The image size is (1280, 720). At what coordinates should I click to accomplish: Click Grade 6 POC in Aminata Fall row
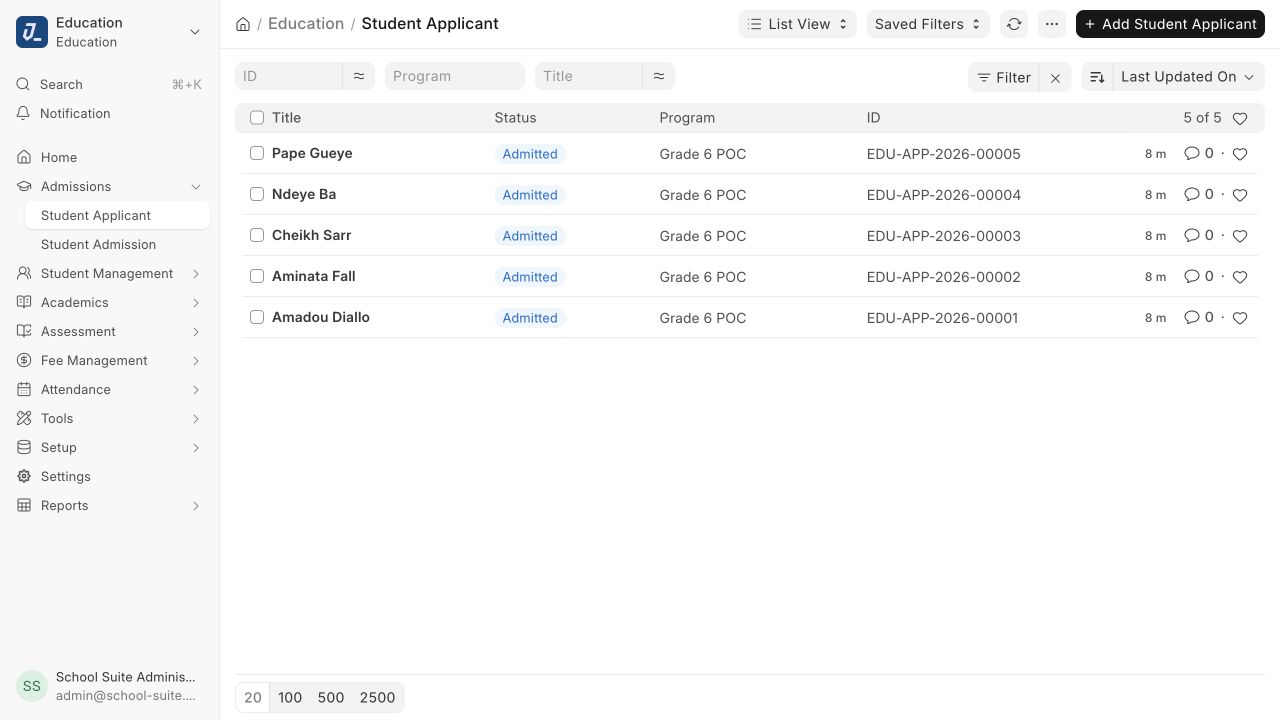(703, 277)
